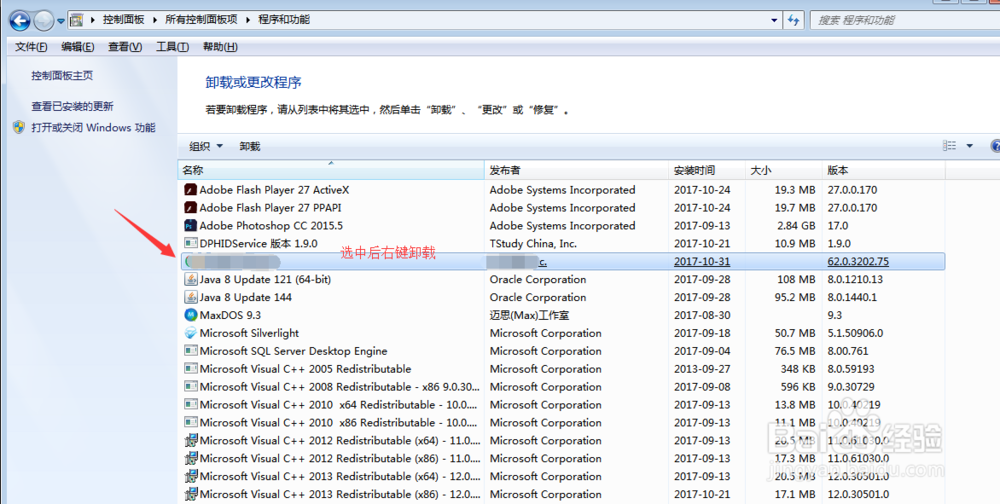Click the Visual C++ 2012 (x64) icon
Viewport: 1000px width, 504px height.
[x=190, y=440]
